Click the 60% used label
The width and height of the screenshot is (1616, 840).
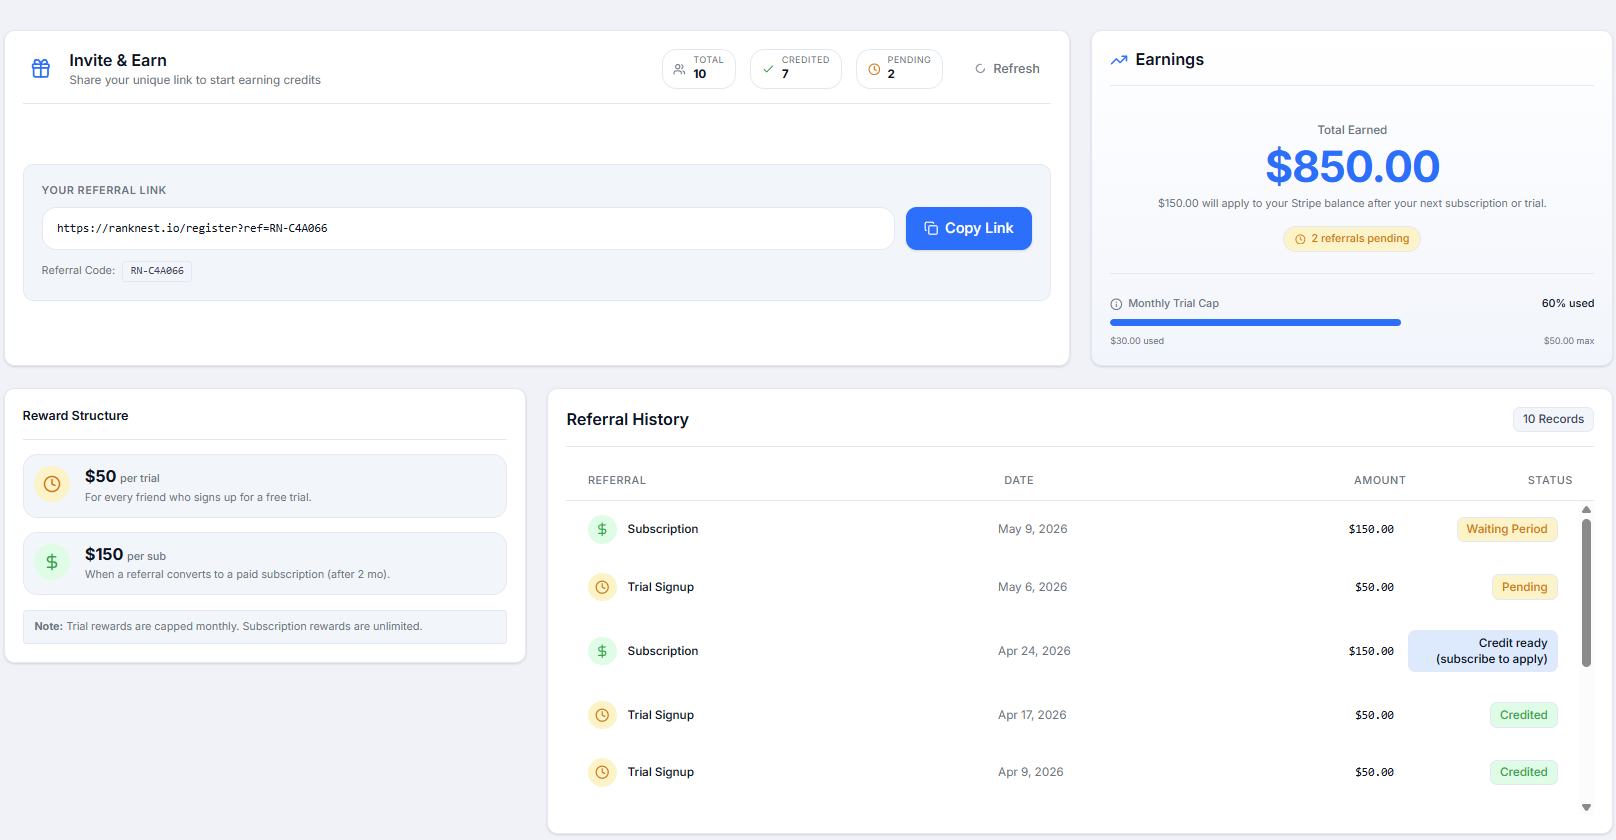point(1568,304)
